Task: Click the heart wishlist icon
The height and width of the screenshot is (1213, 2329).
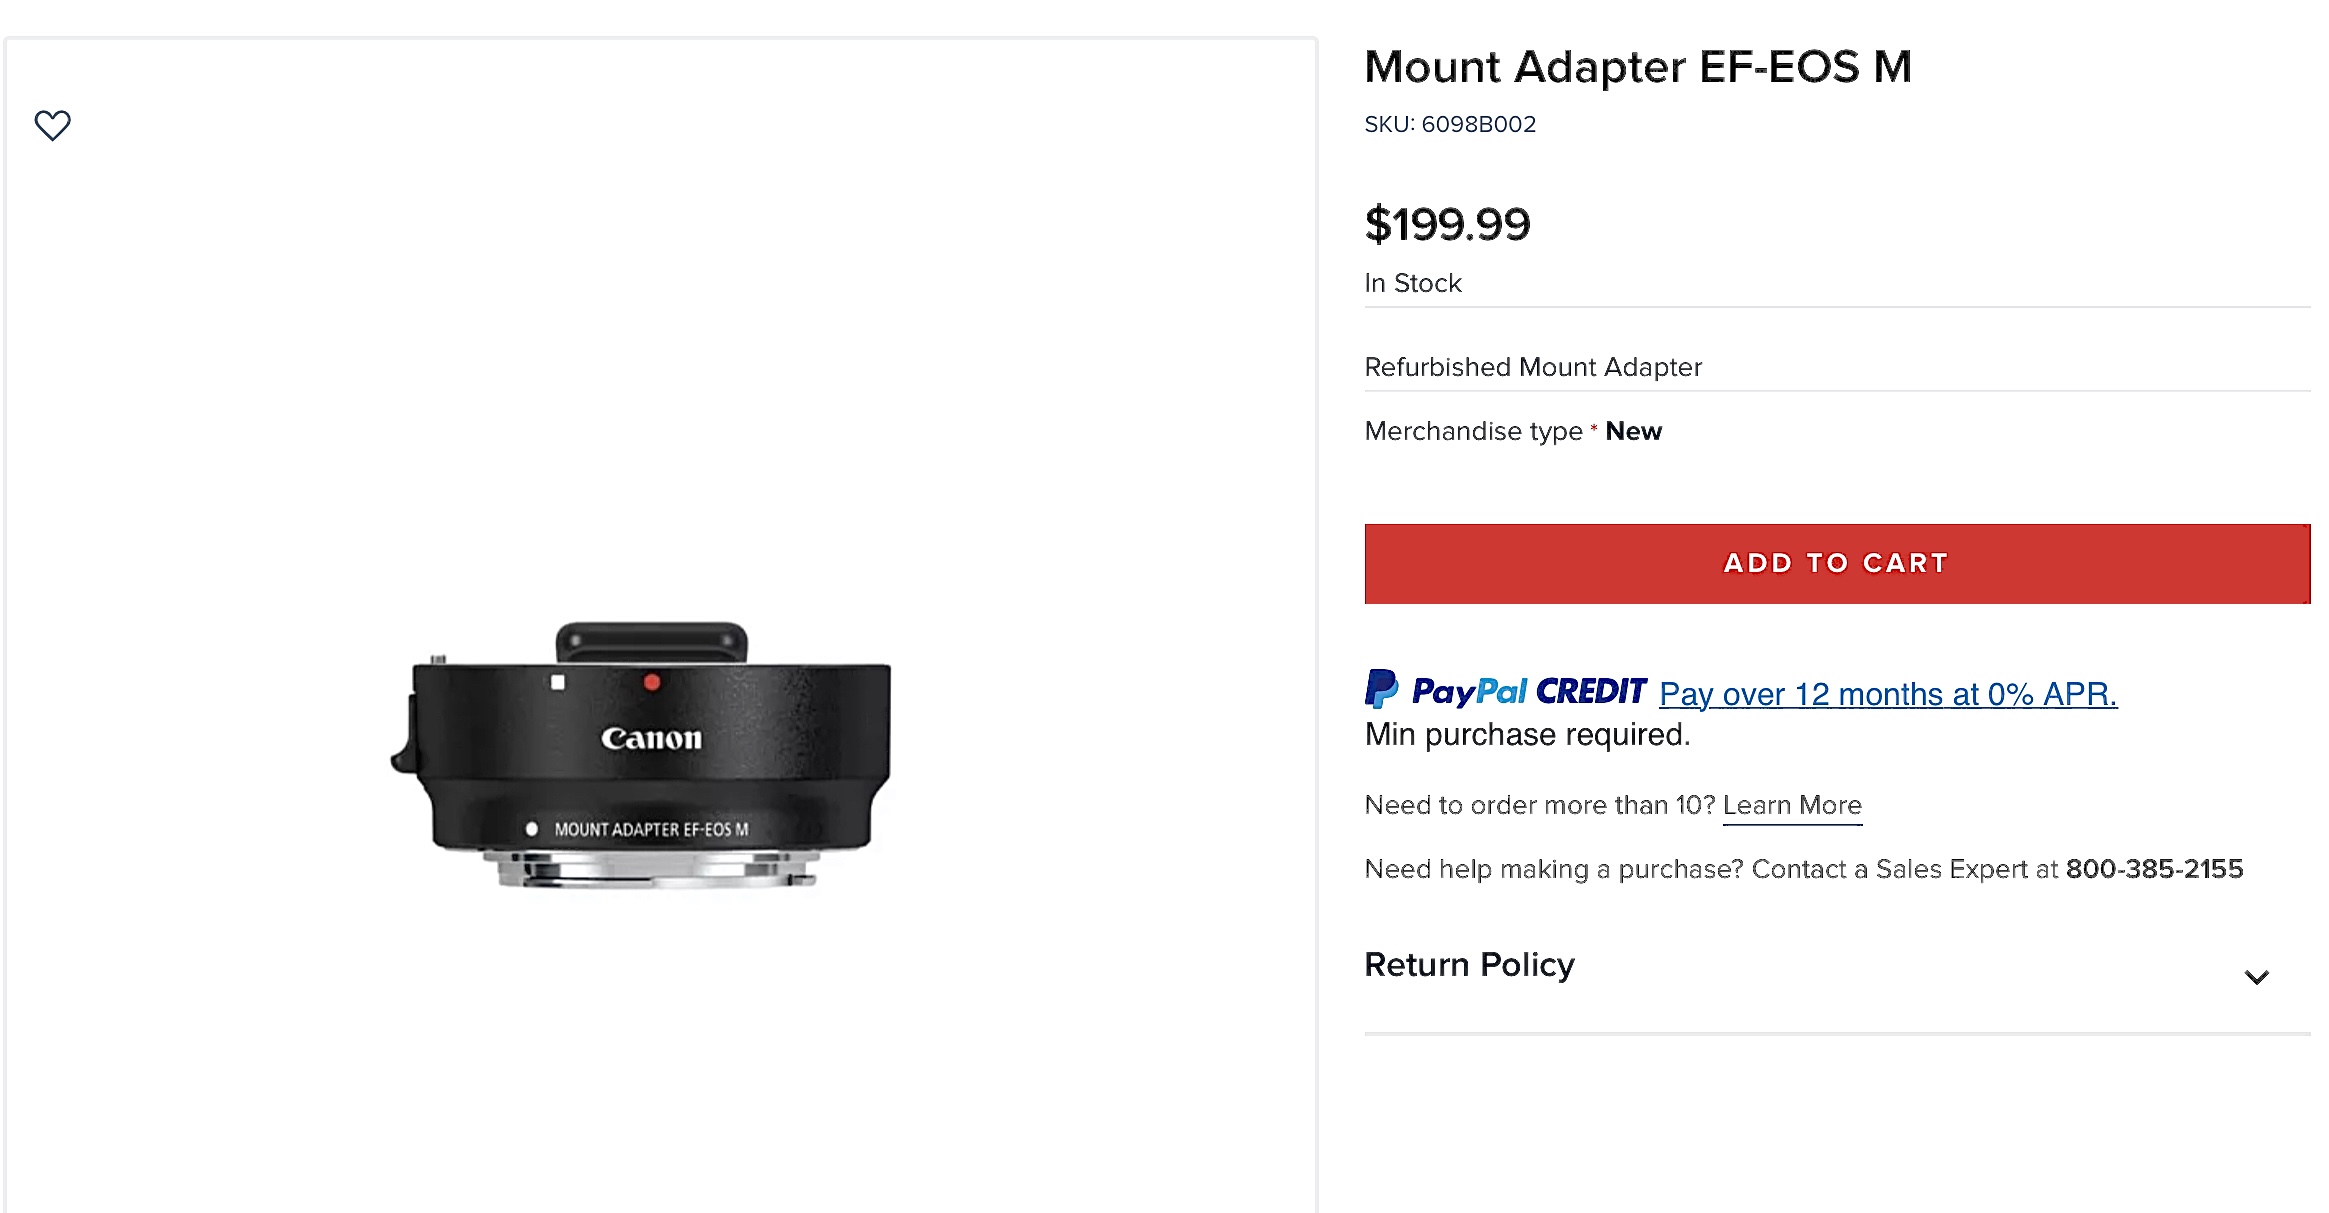Action: click(53, 125)
